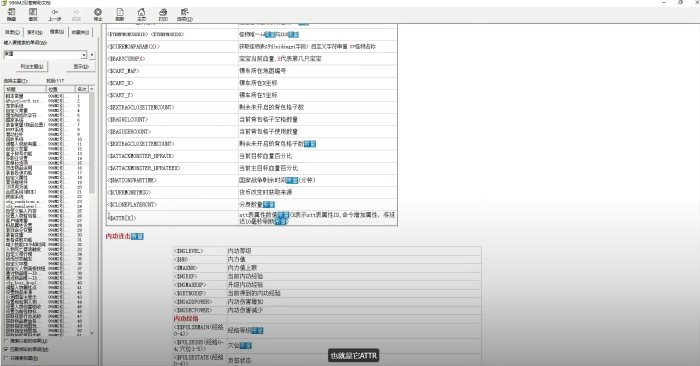Toggle 搜索以前的结果 checkbox
The height and width of the screenshot is (366, 700).
(x=6, y=341)
